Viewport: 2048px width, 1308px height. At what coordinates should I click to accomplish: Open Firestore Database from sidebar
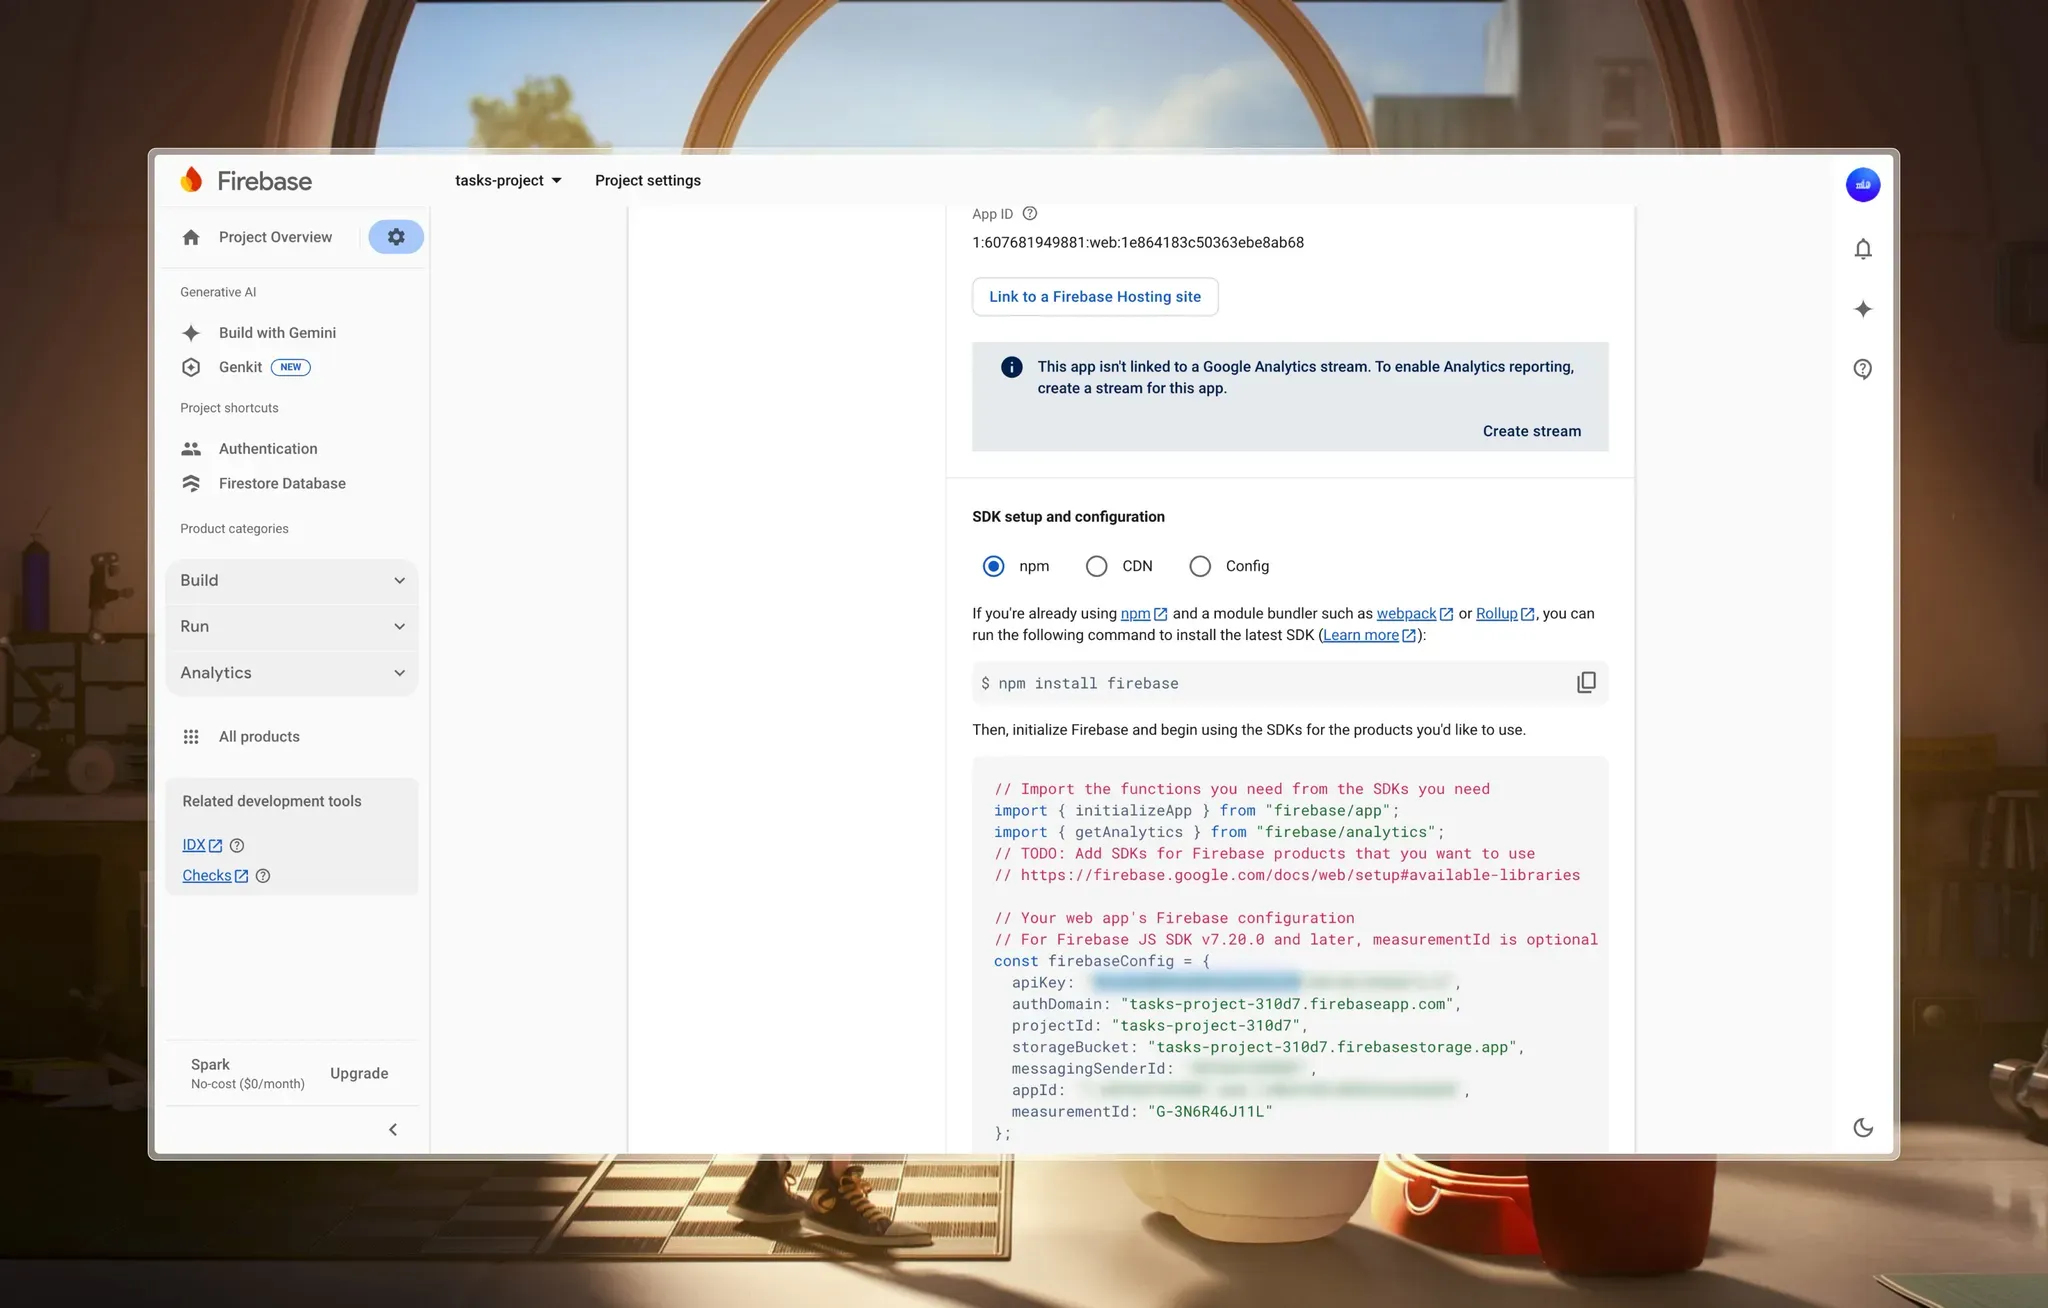[282, 483]
